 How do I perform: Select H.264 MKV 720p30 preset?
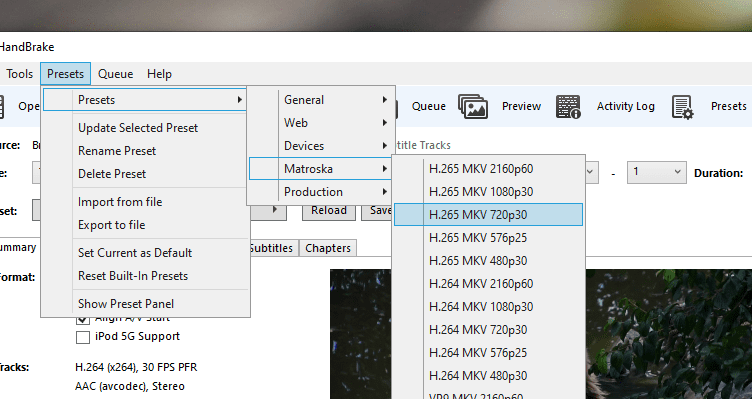click(488, 330)
